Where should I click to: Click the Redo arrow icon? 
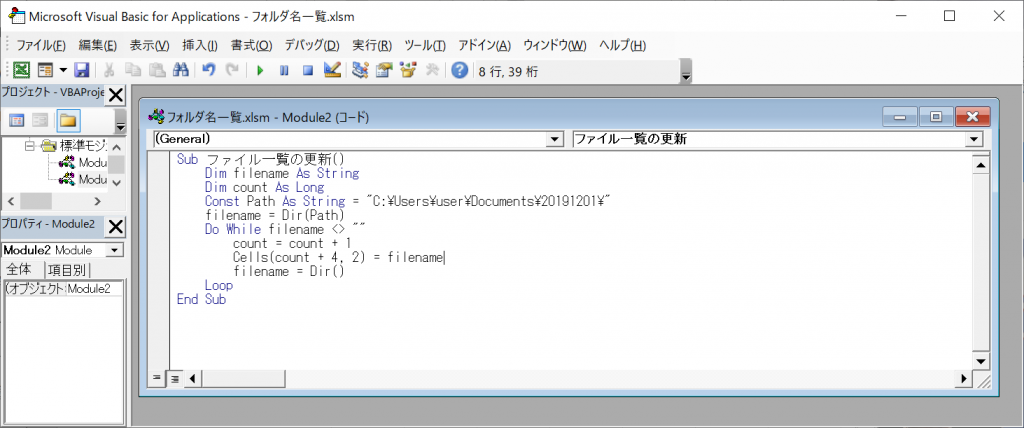pos(232,71)
